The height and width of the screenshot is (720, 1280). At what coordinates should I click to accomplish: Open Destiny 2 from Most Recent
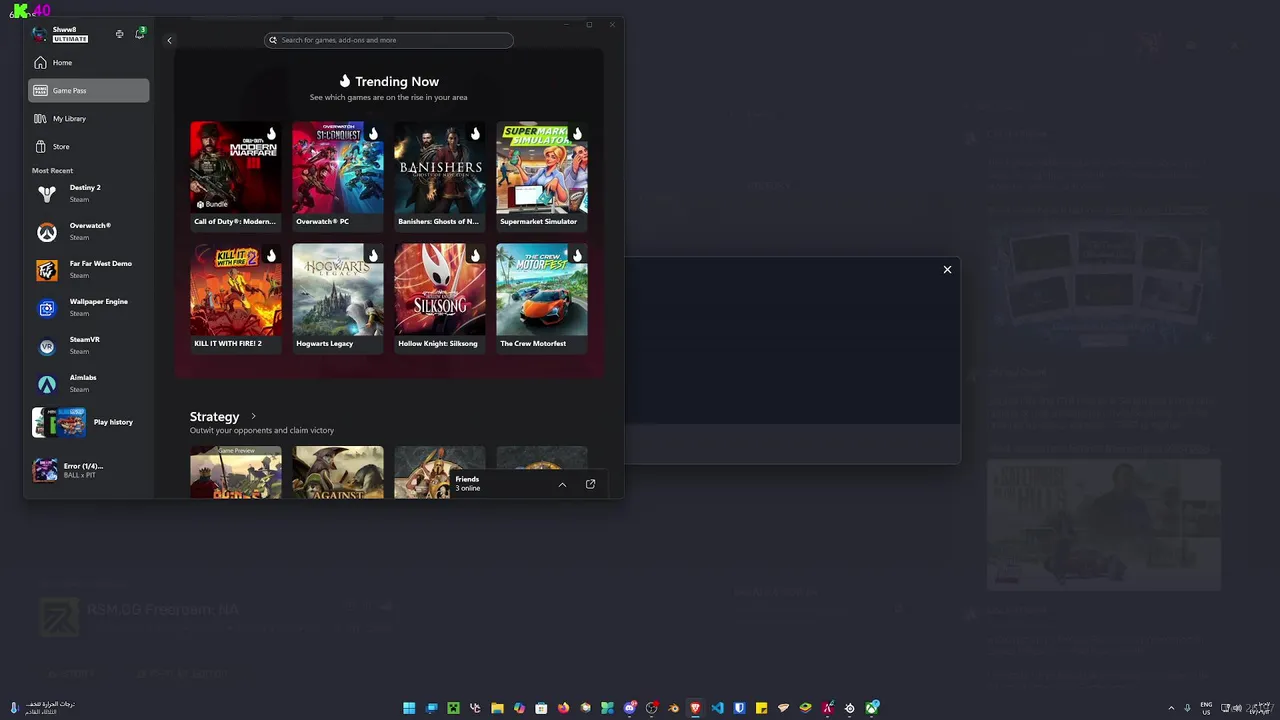tap(89, 193)
